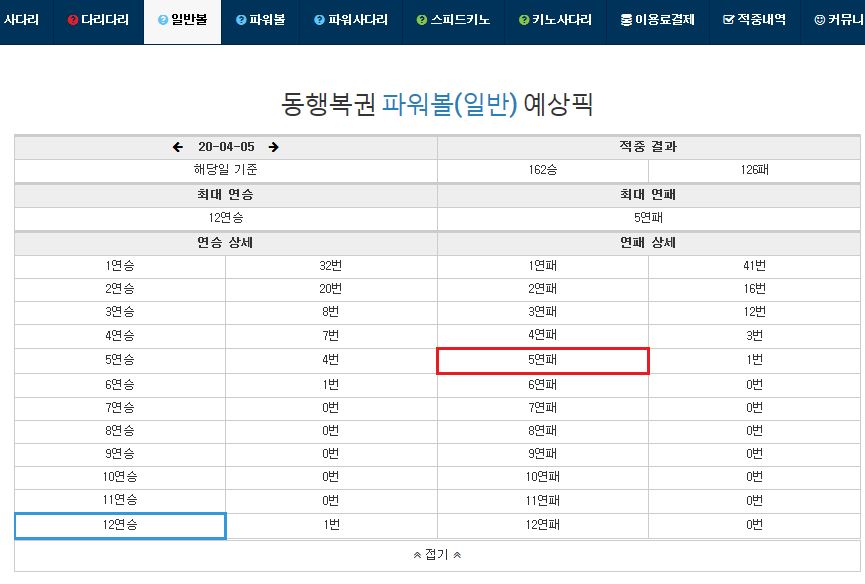Click the 6연승 row label
Viewport: 865px width, 584px height.
pos(120,385)
